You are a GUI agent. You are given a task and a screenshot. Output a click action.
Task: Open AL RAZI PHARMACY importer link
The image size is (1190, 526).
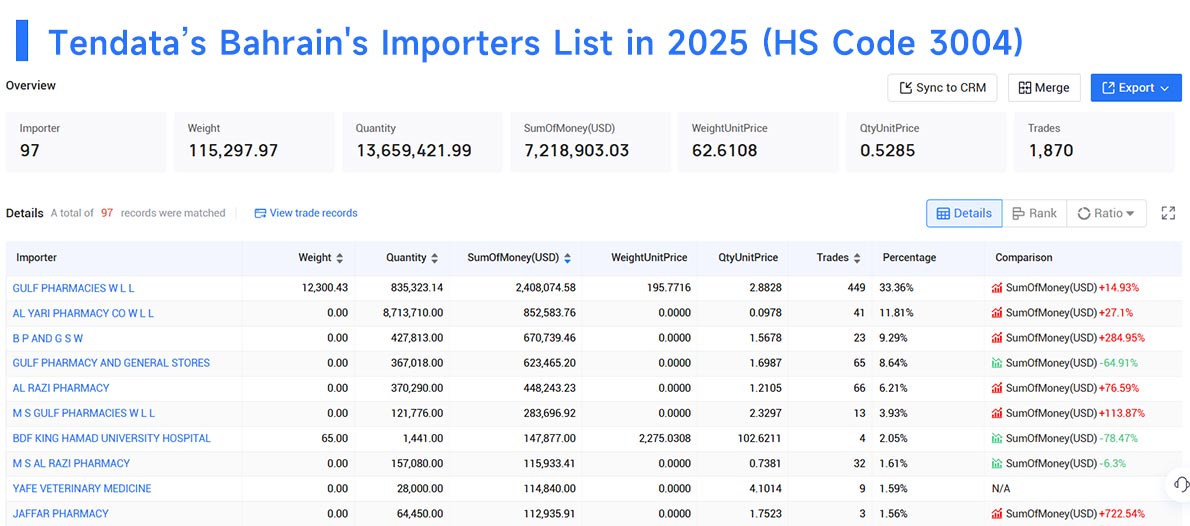click(61, 388)
